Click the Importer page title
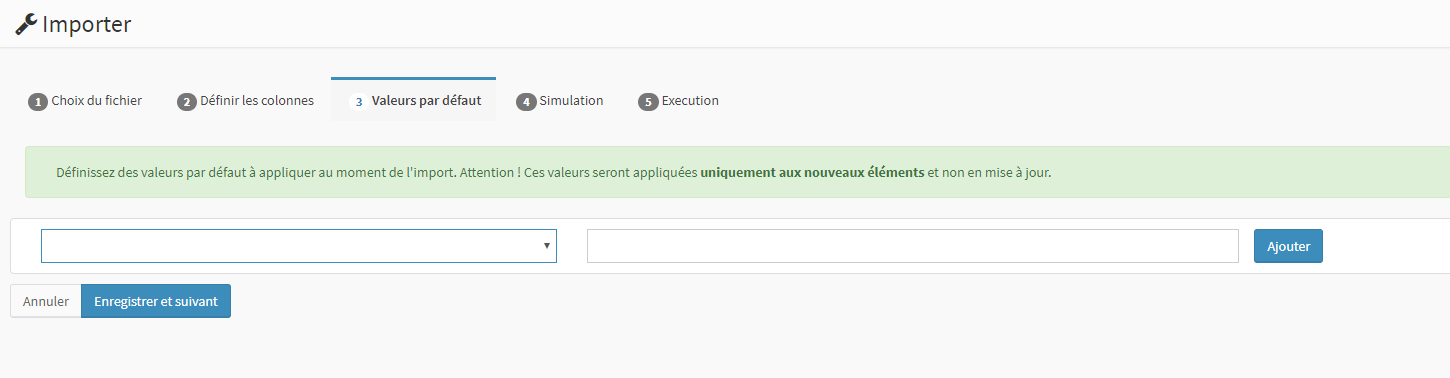 (x=87, y=24)
